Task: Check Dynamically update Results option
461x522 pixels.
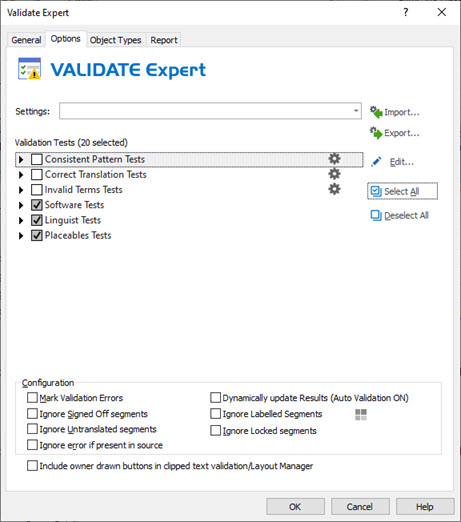Action: pos(216,397)
